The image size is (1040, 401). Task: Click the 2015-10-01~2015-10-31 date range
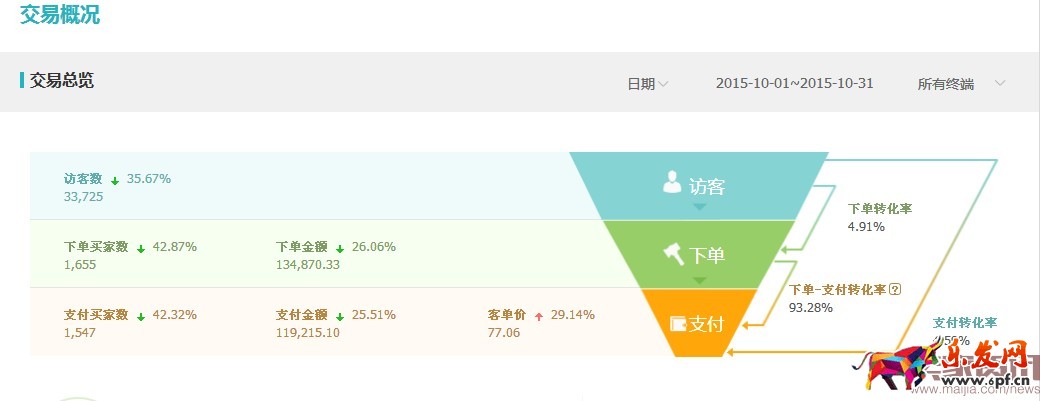coord(794,83)
